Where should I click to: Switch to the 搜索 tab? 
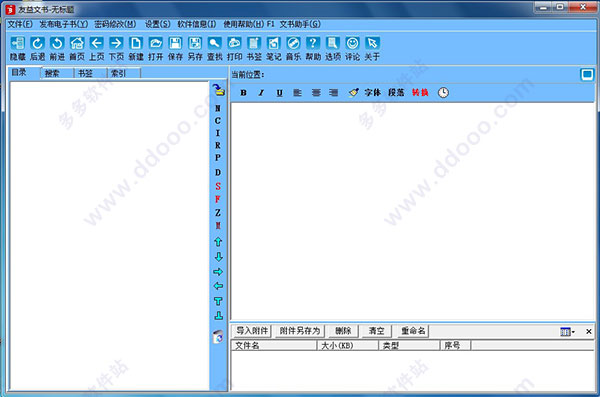pos(57,73)
